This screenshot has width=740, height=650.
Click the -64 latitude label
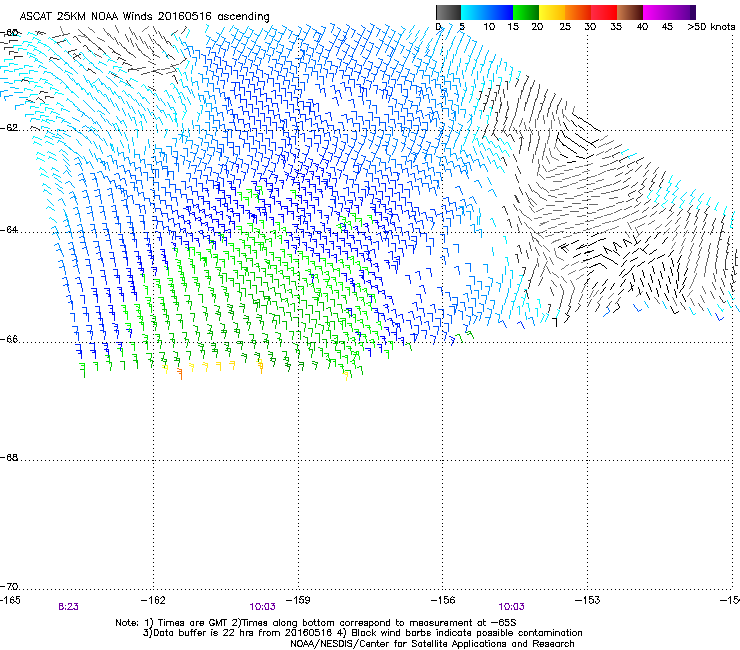pyautogui.click(x=9, y=230)
